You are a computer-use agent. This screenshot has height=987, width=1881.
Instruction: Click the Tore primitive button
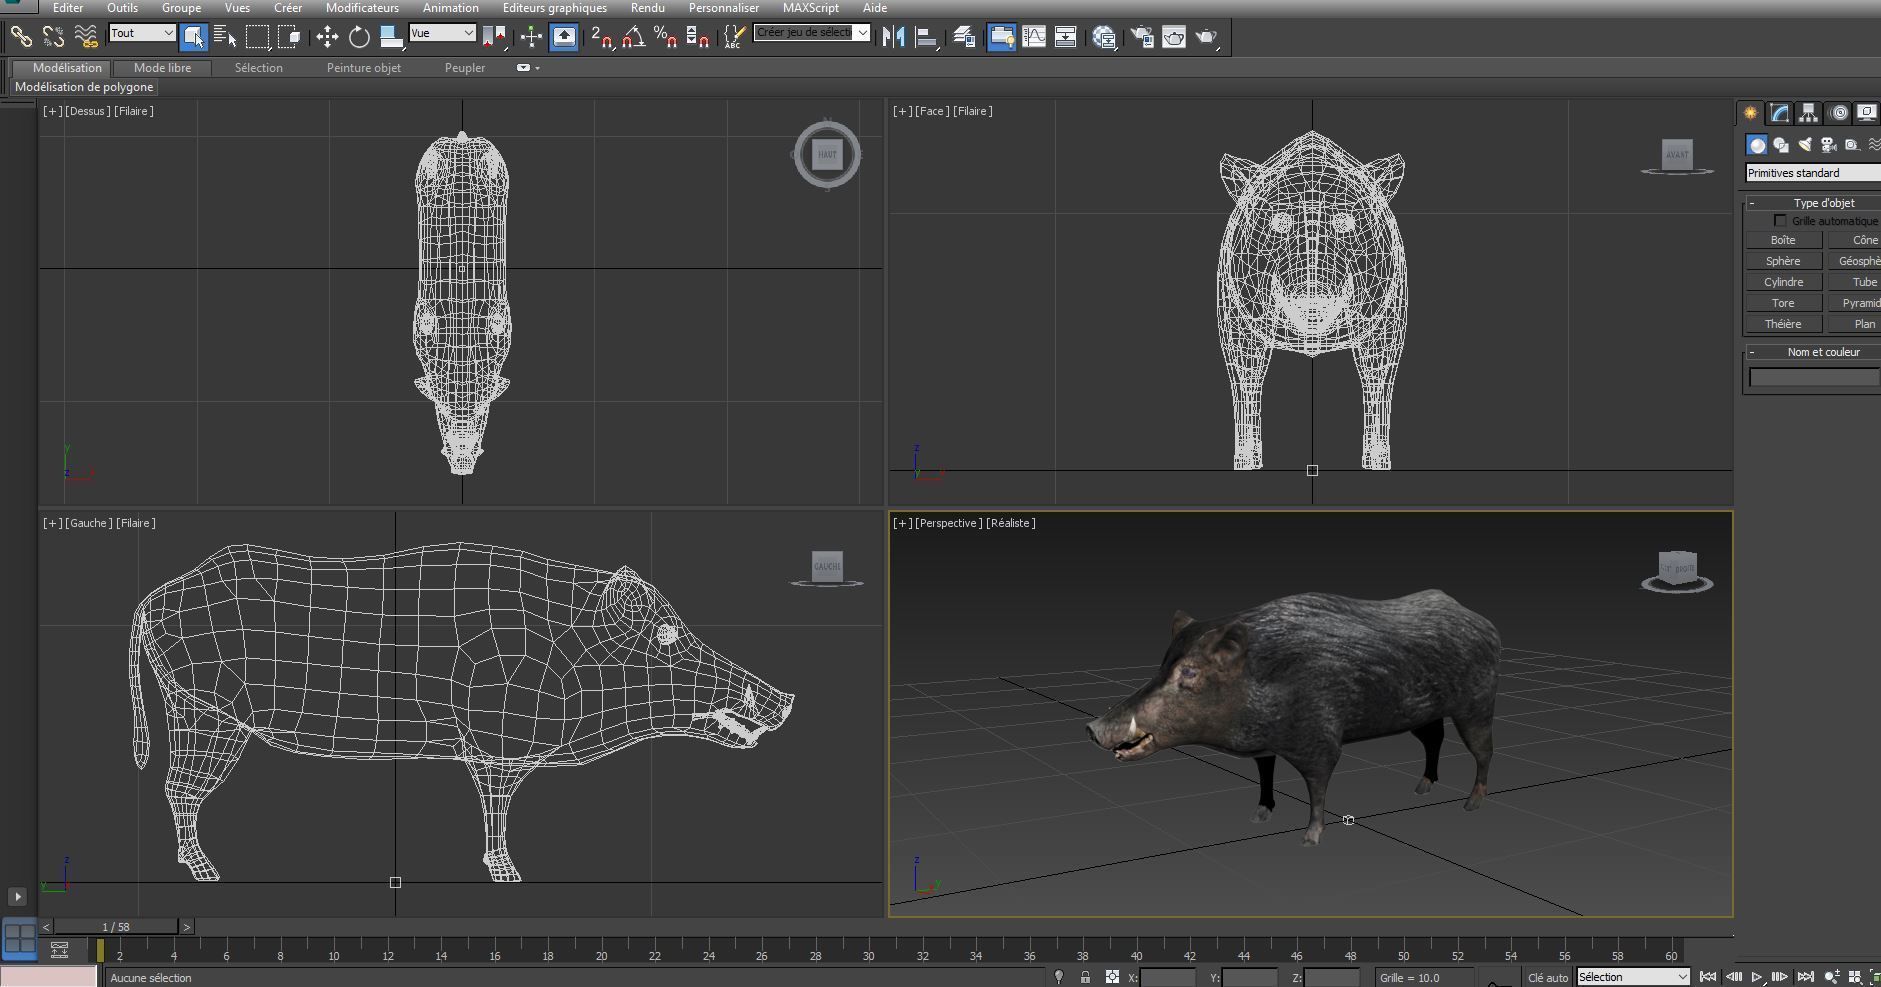coord(1783,303)
